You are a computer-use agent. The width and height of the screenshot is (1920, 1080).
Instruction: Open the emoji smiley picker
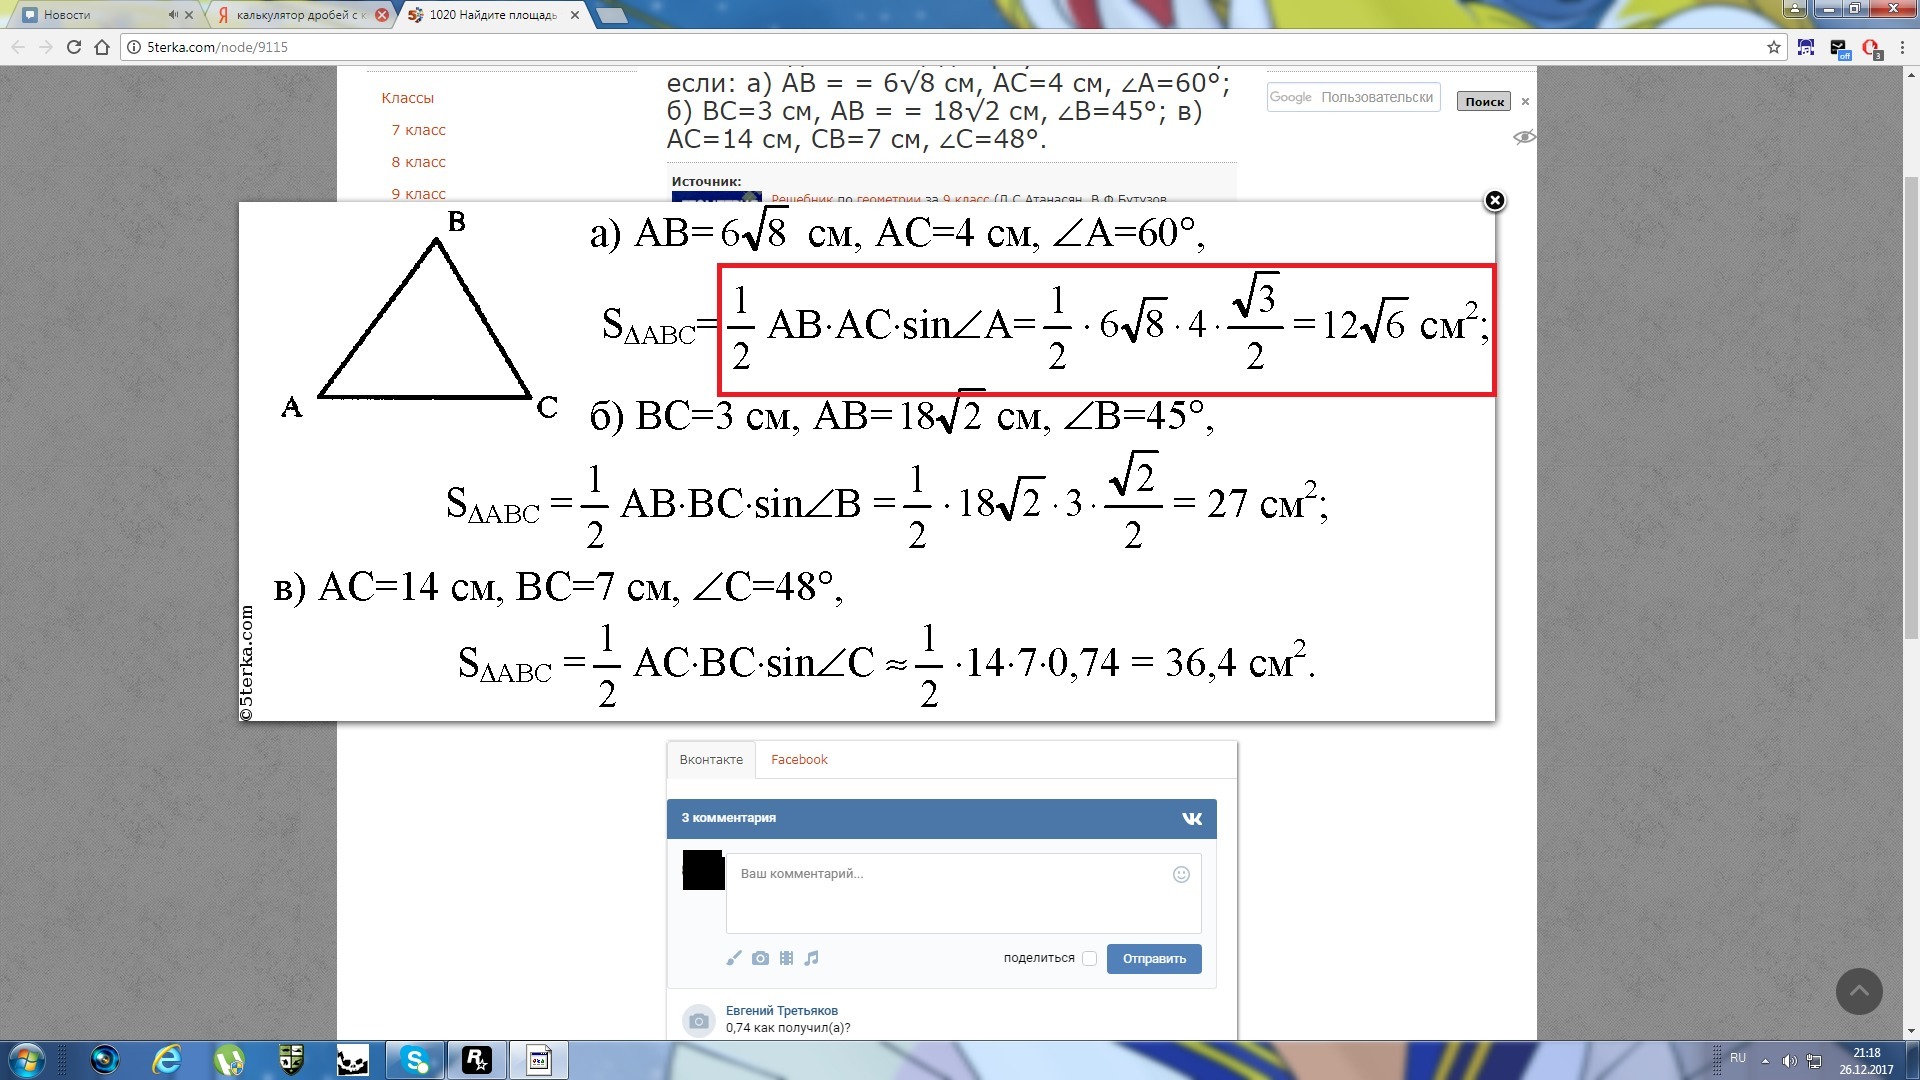[1181, 875]
